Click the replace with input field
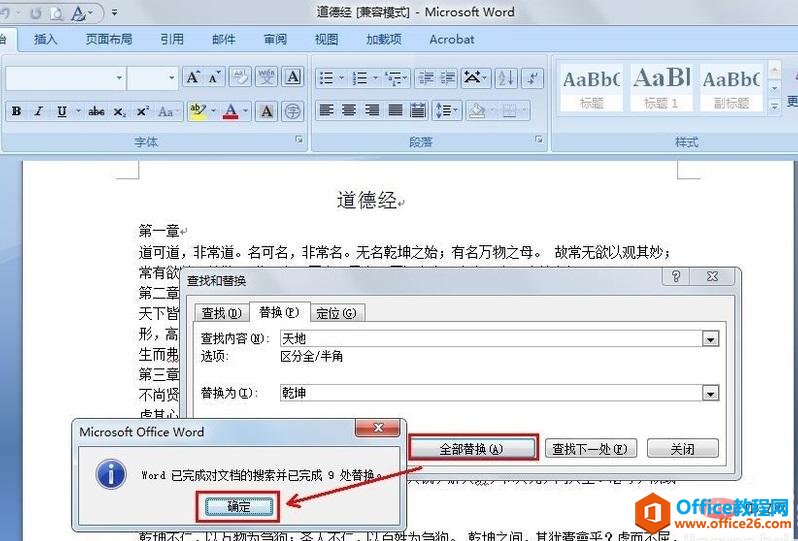The image size is (798, 541). (491, 393)
